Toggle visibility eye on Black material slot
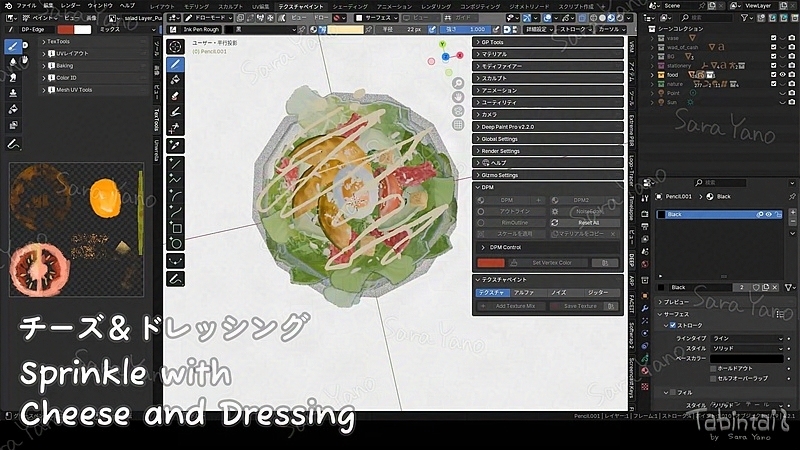Image resolution: width=800 pixels, height=450 pixels. tap(768, 215)
